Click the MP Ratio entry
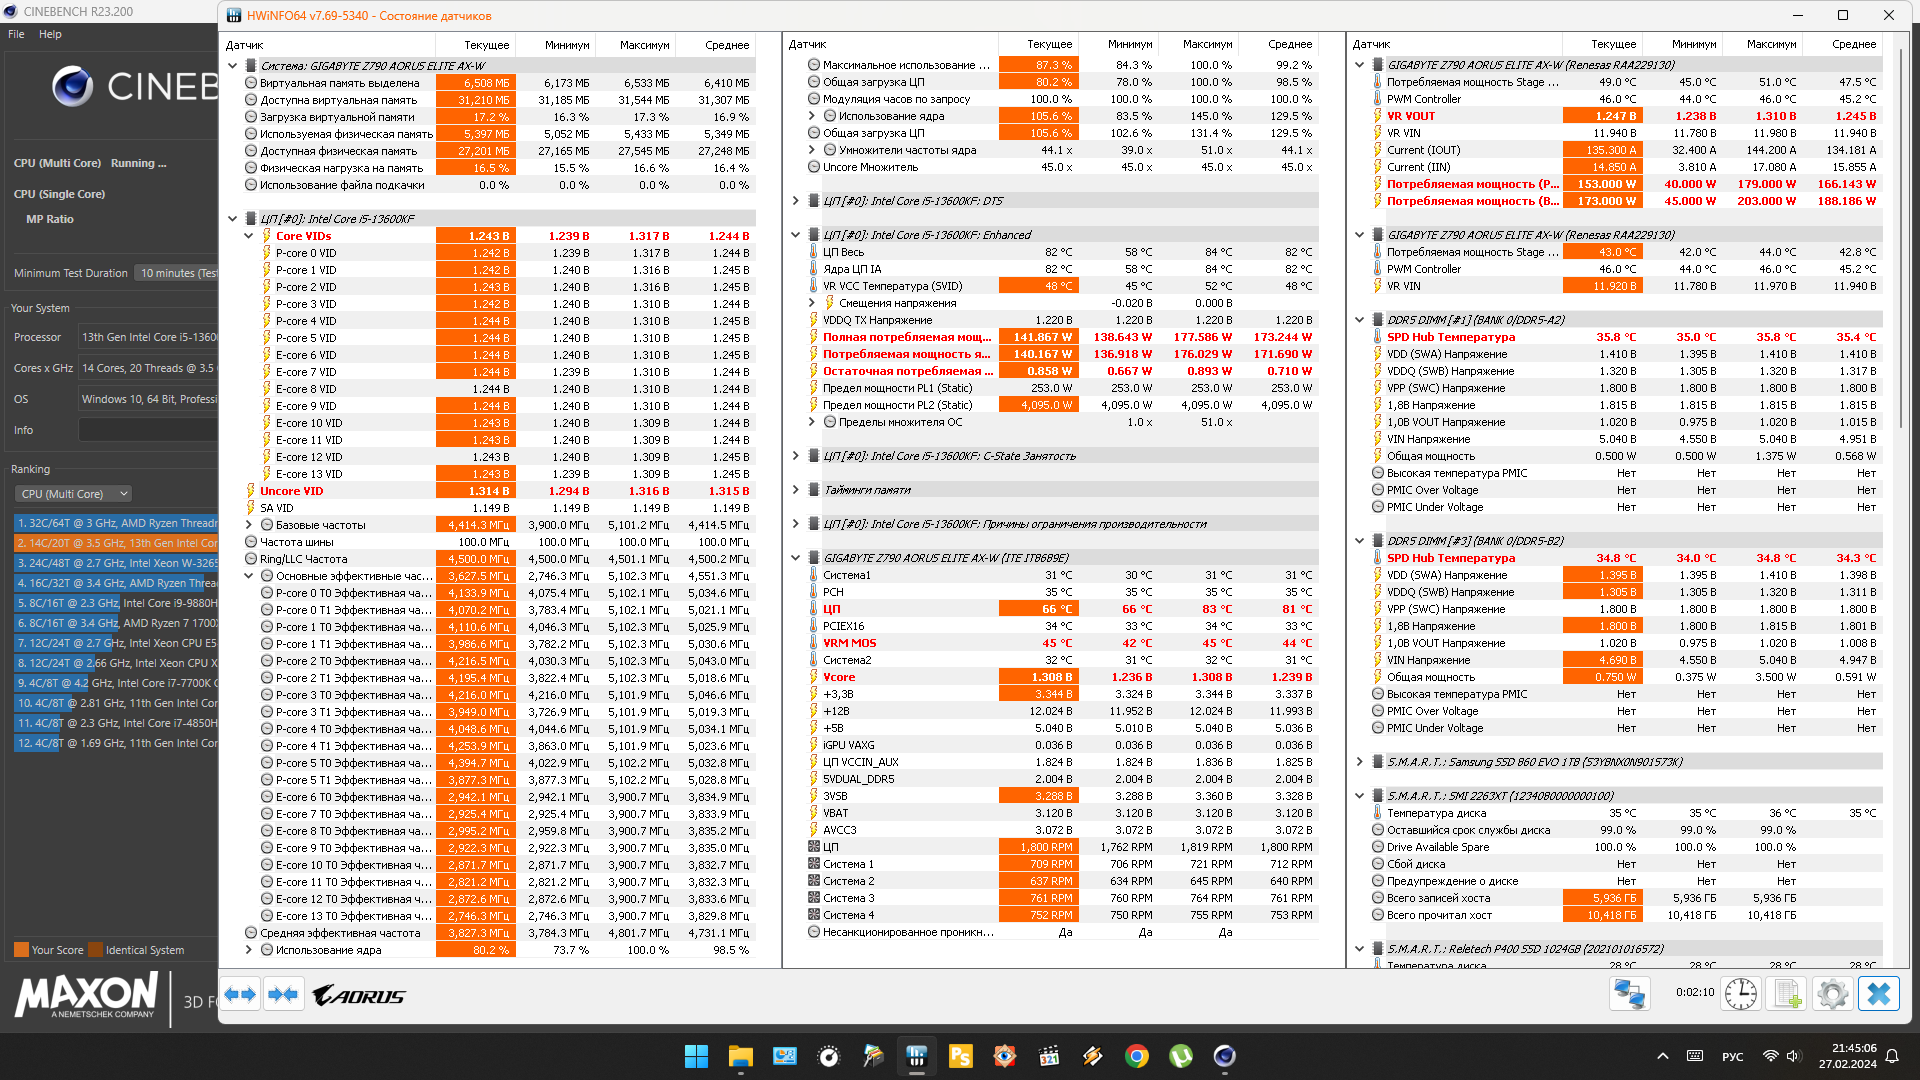 click(x=50, y=219)
